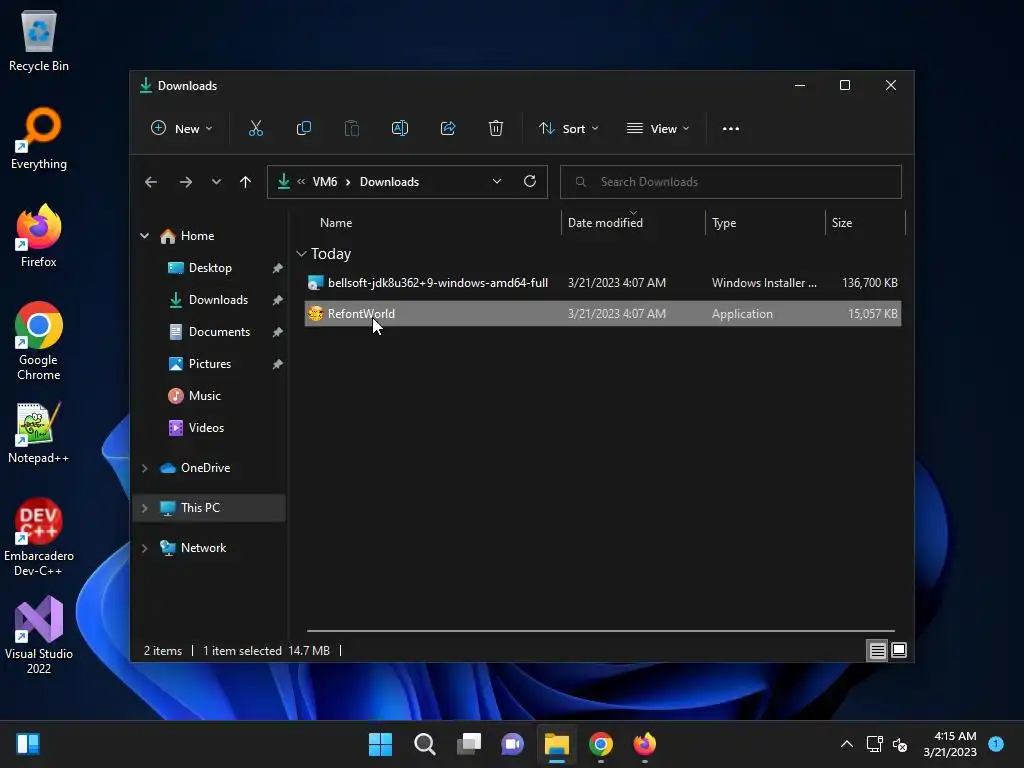
Task: Open taskbar Search magnifier
Action: tap(424, 744)
